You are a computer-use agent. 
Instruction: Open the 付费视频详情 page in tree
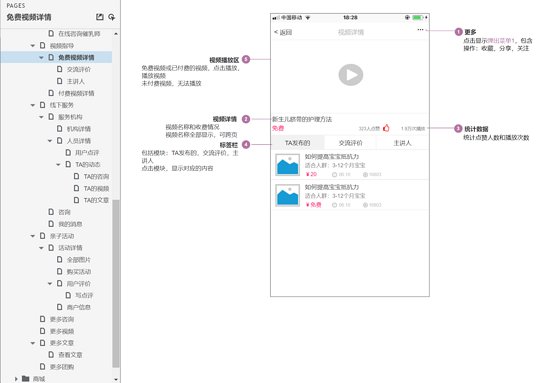(x=76, y=93)
